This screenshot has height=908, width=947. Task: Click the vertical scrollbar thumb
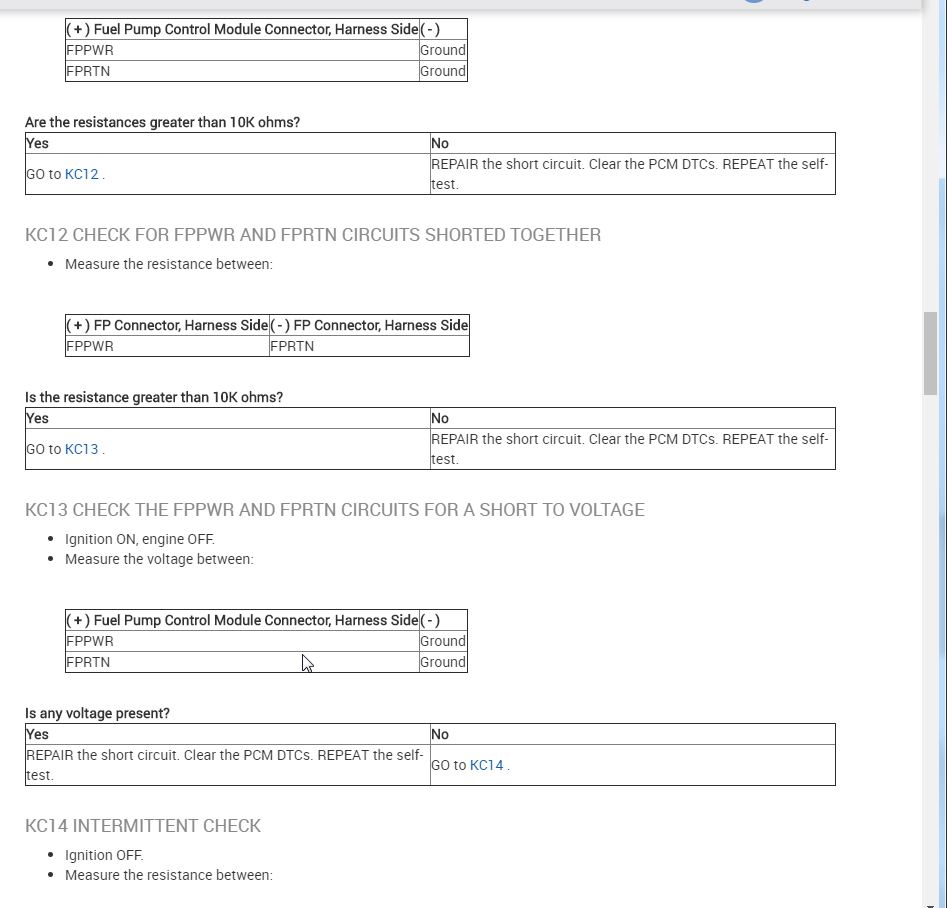pos(930,352)
